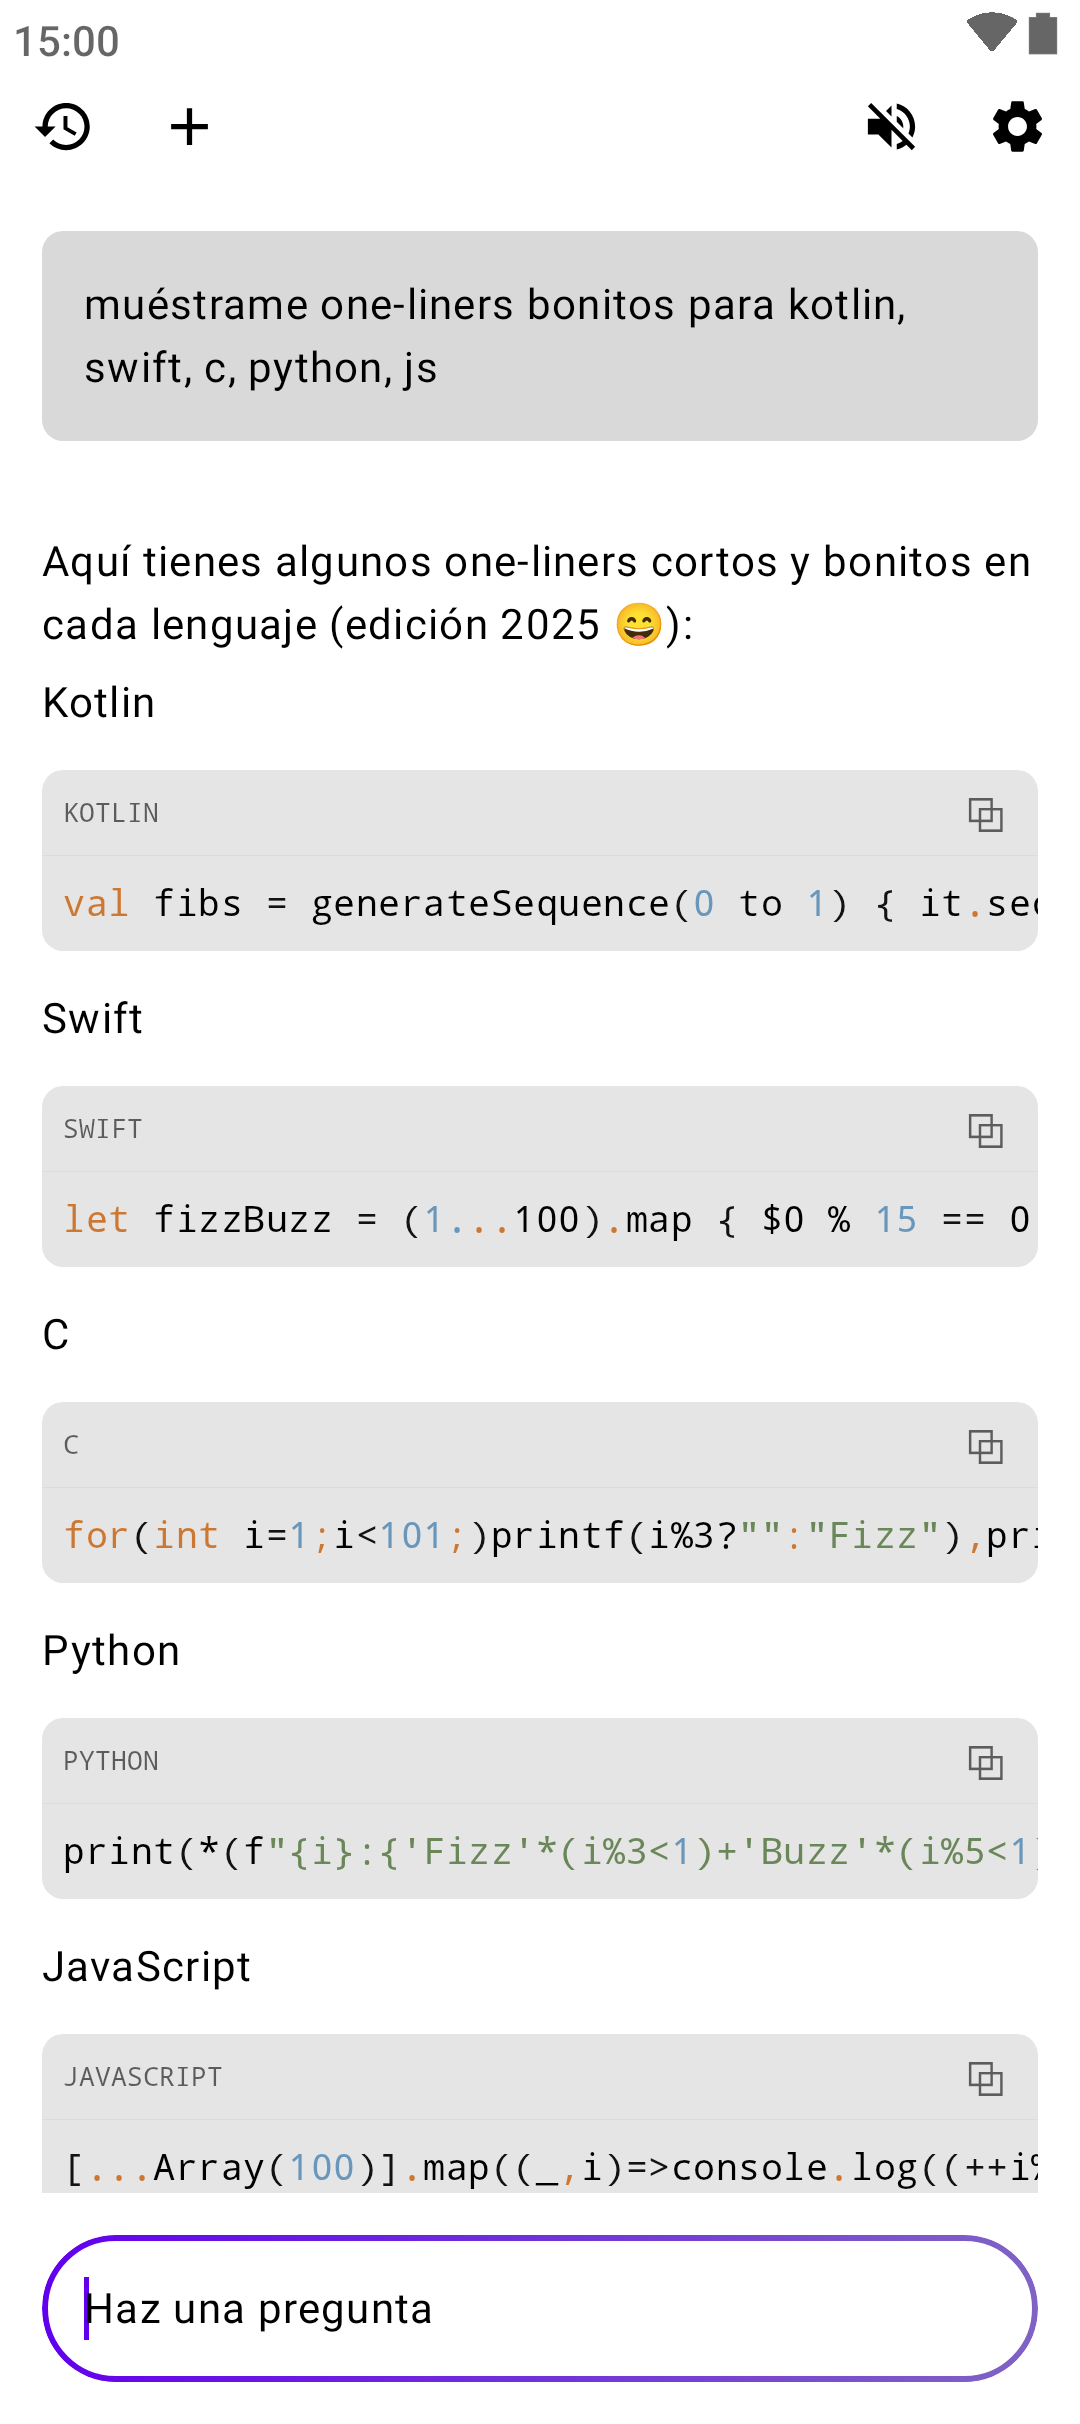Tap the Kotlin generateSequence code line
Viewport: 1080px width, 2424px height.
pyautogui.click(x=540, y=904)
